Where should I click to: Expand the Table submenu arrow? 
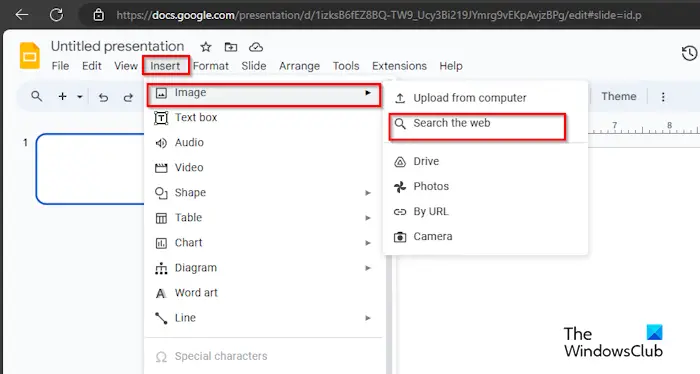368,218
